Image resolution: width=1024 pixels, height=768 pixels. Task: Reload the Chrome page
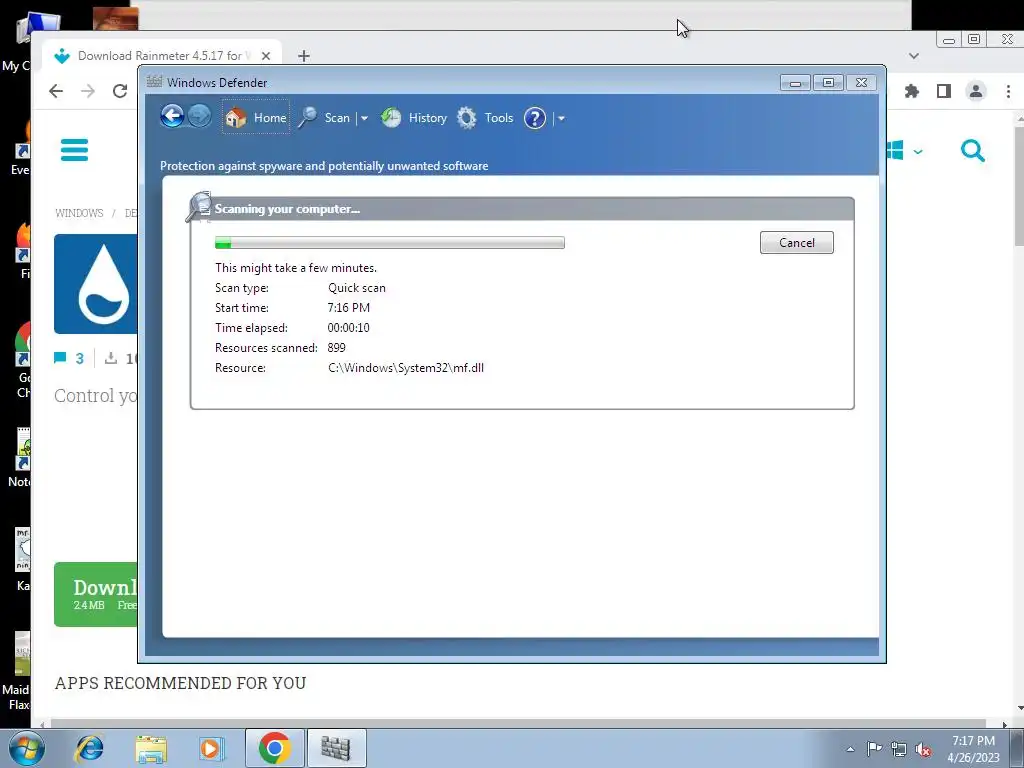tap(120, 91)
